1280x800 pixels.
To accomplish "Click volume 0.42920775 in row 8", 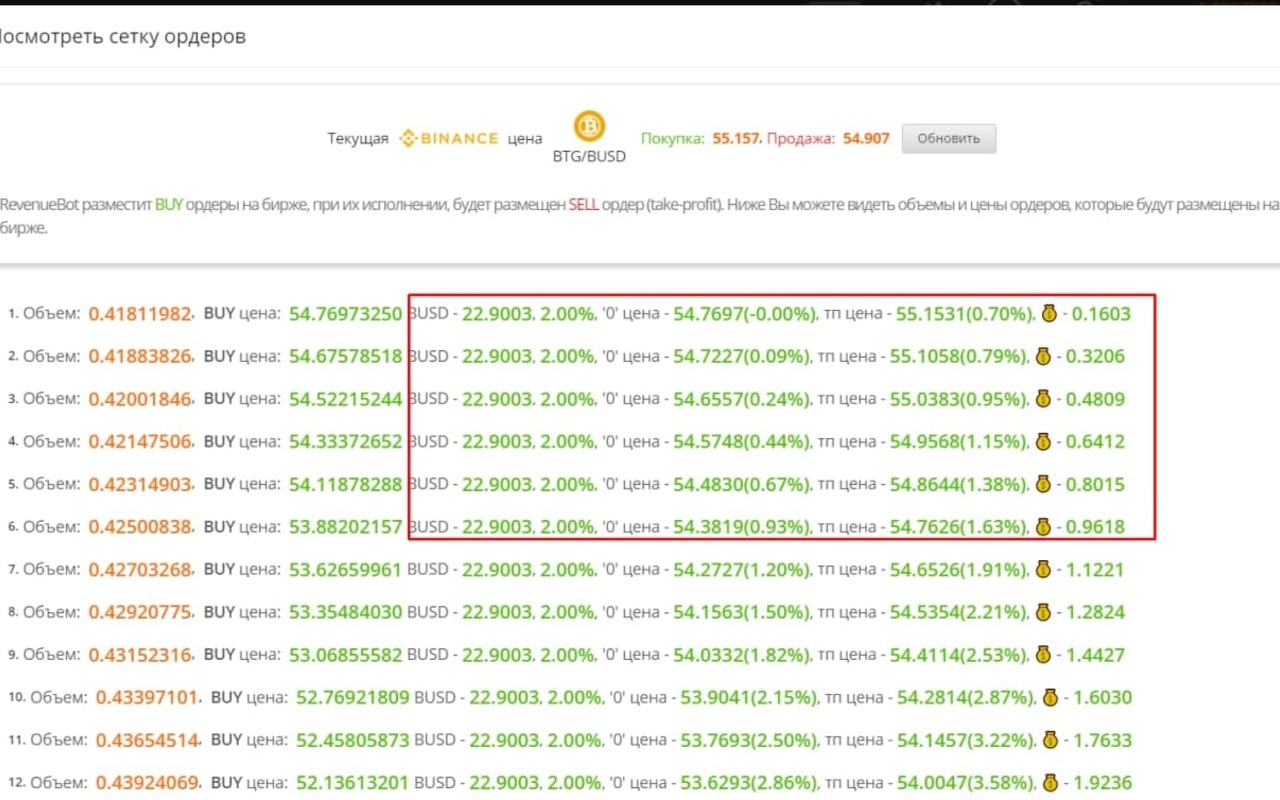I will [x=140, y=611].
